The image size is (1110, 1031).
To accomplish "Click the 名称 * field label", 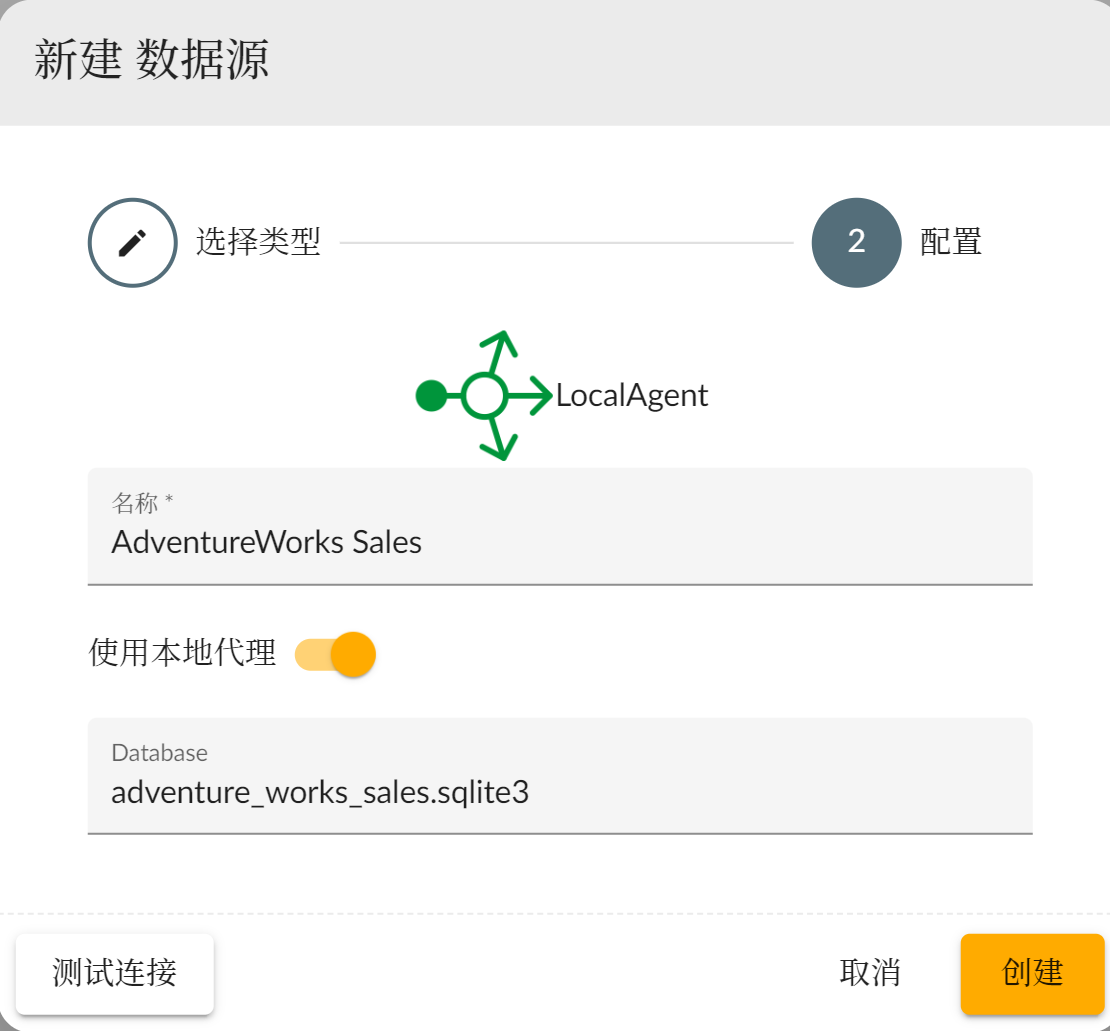I will [142, 502].
